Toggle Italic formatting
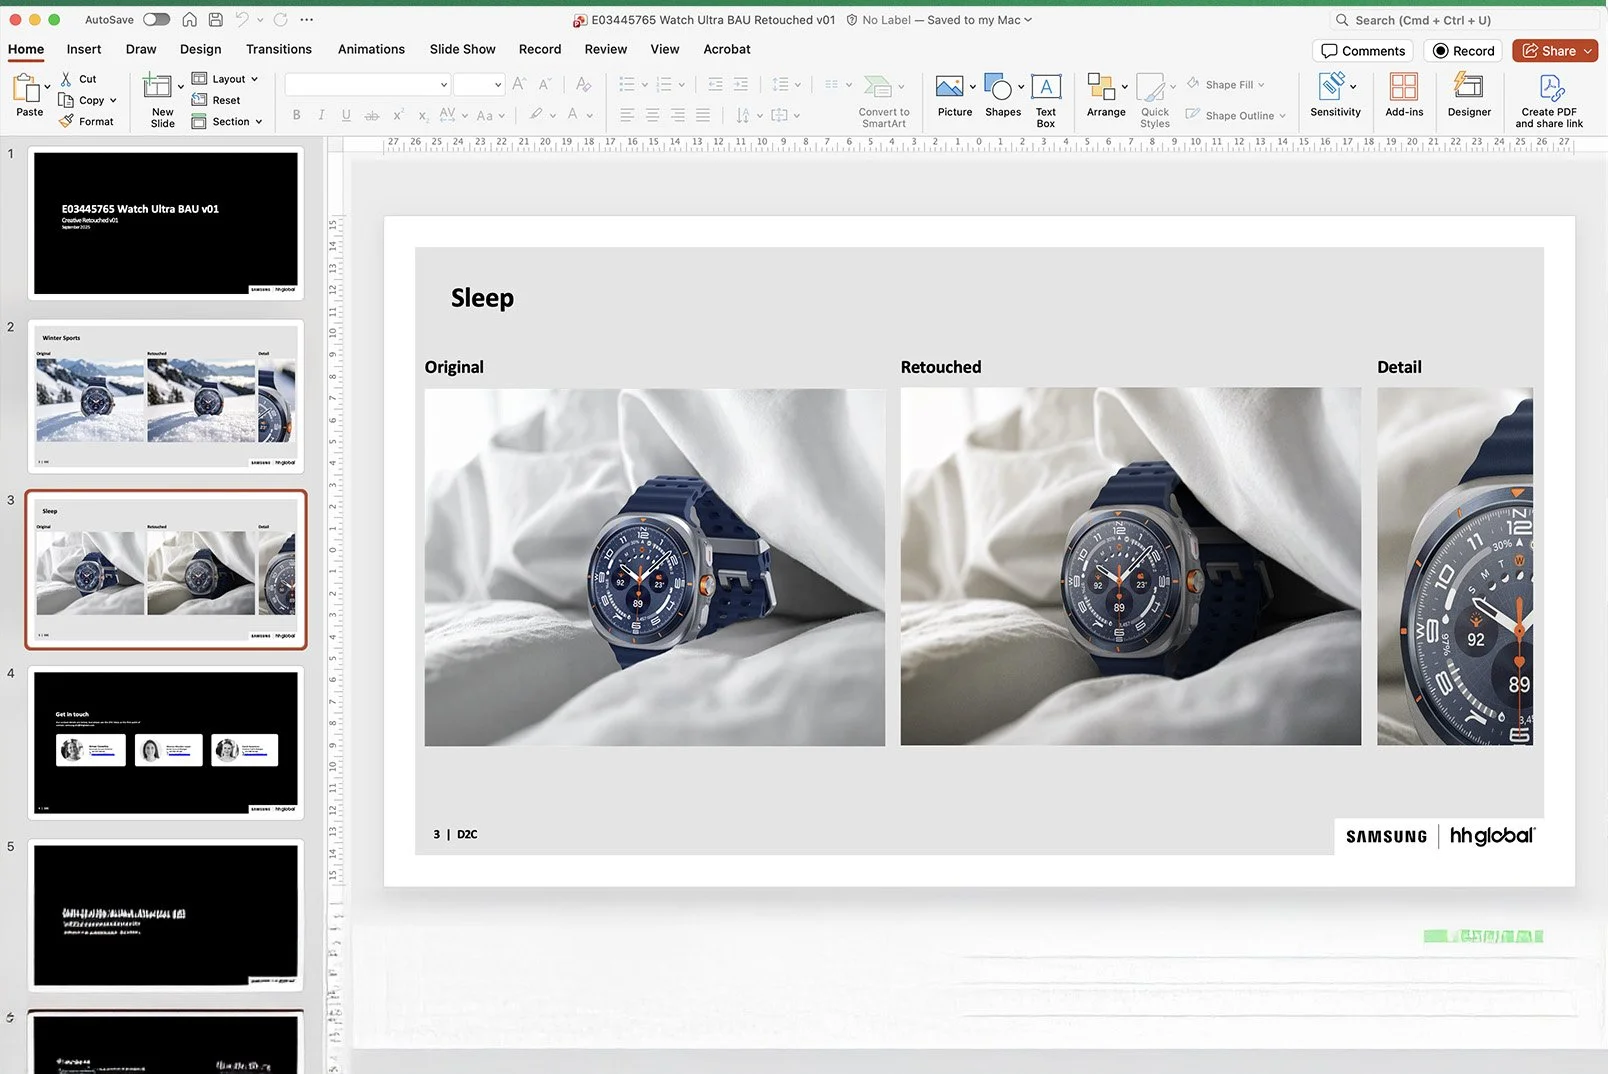Viewport: 1608px width, 1074px height. pos(321,115)
